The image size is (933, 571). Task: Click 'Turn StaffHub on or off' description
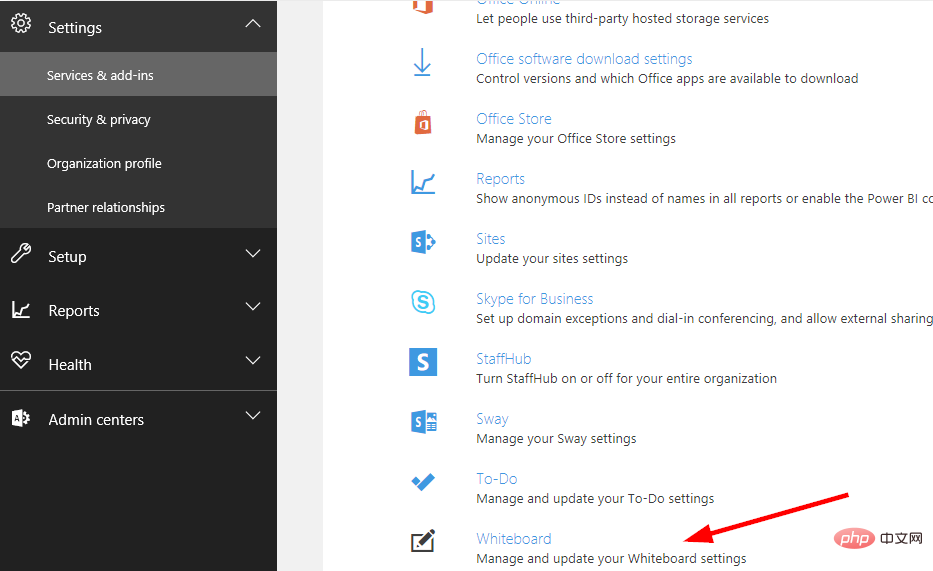(627, 379)
